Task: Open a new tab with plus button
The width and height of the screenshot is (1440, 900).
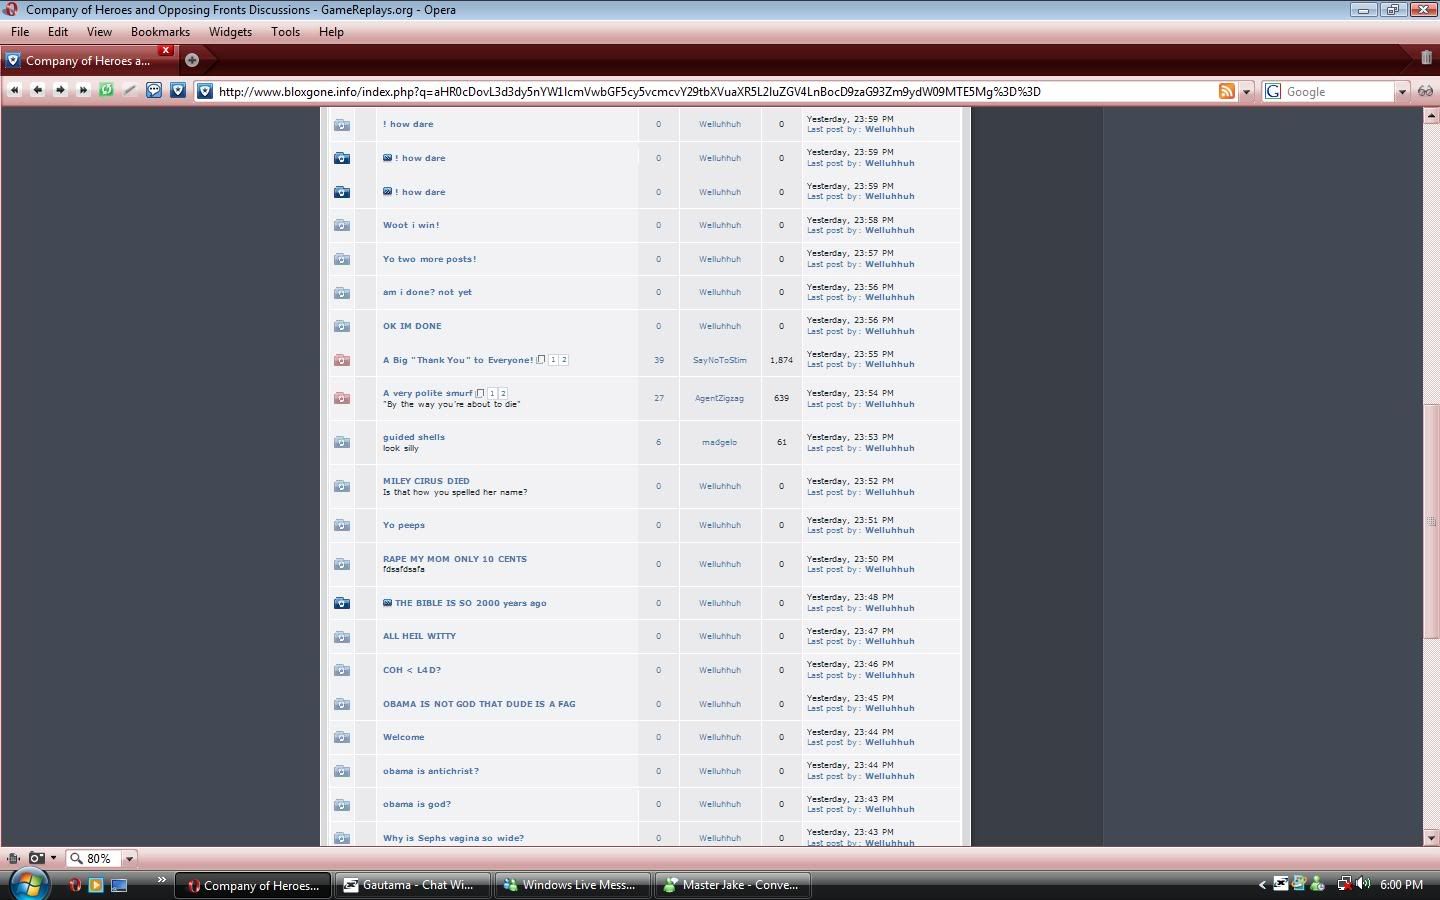Action: pyautogui.click(x=192, y=60)
